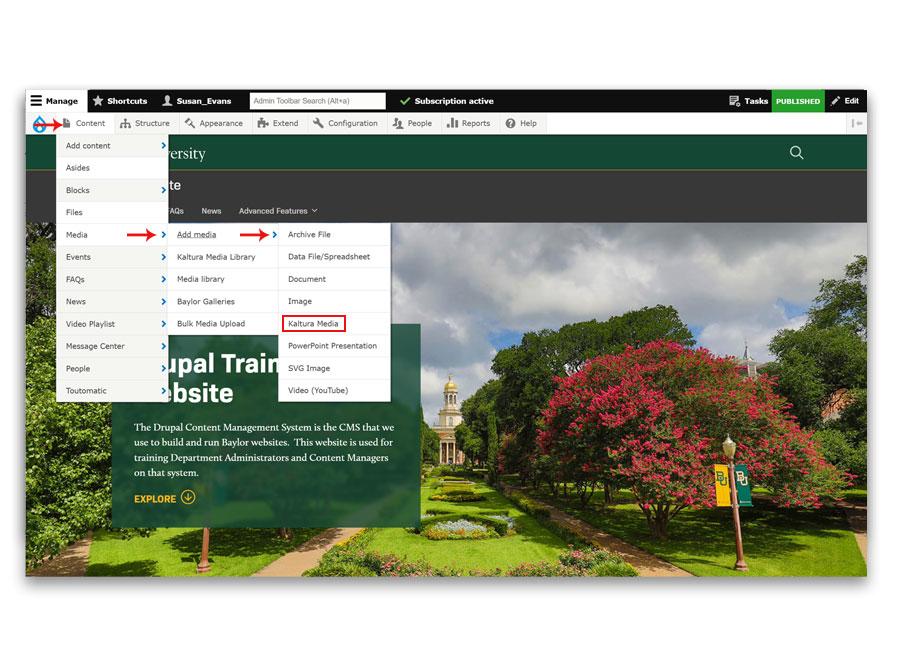Open the site search magnifier icon
The image size is (900, 650).
796,152
